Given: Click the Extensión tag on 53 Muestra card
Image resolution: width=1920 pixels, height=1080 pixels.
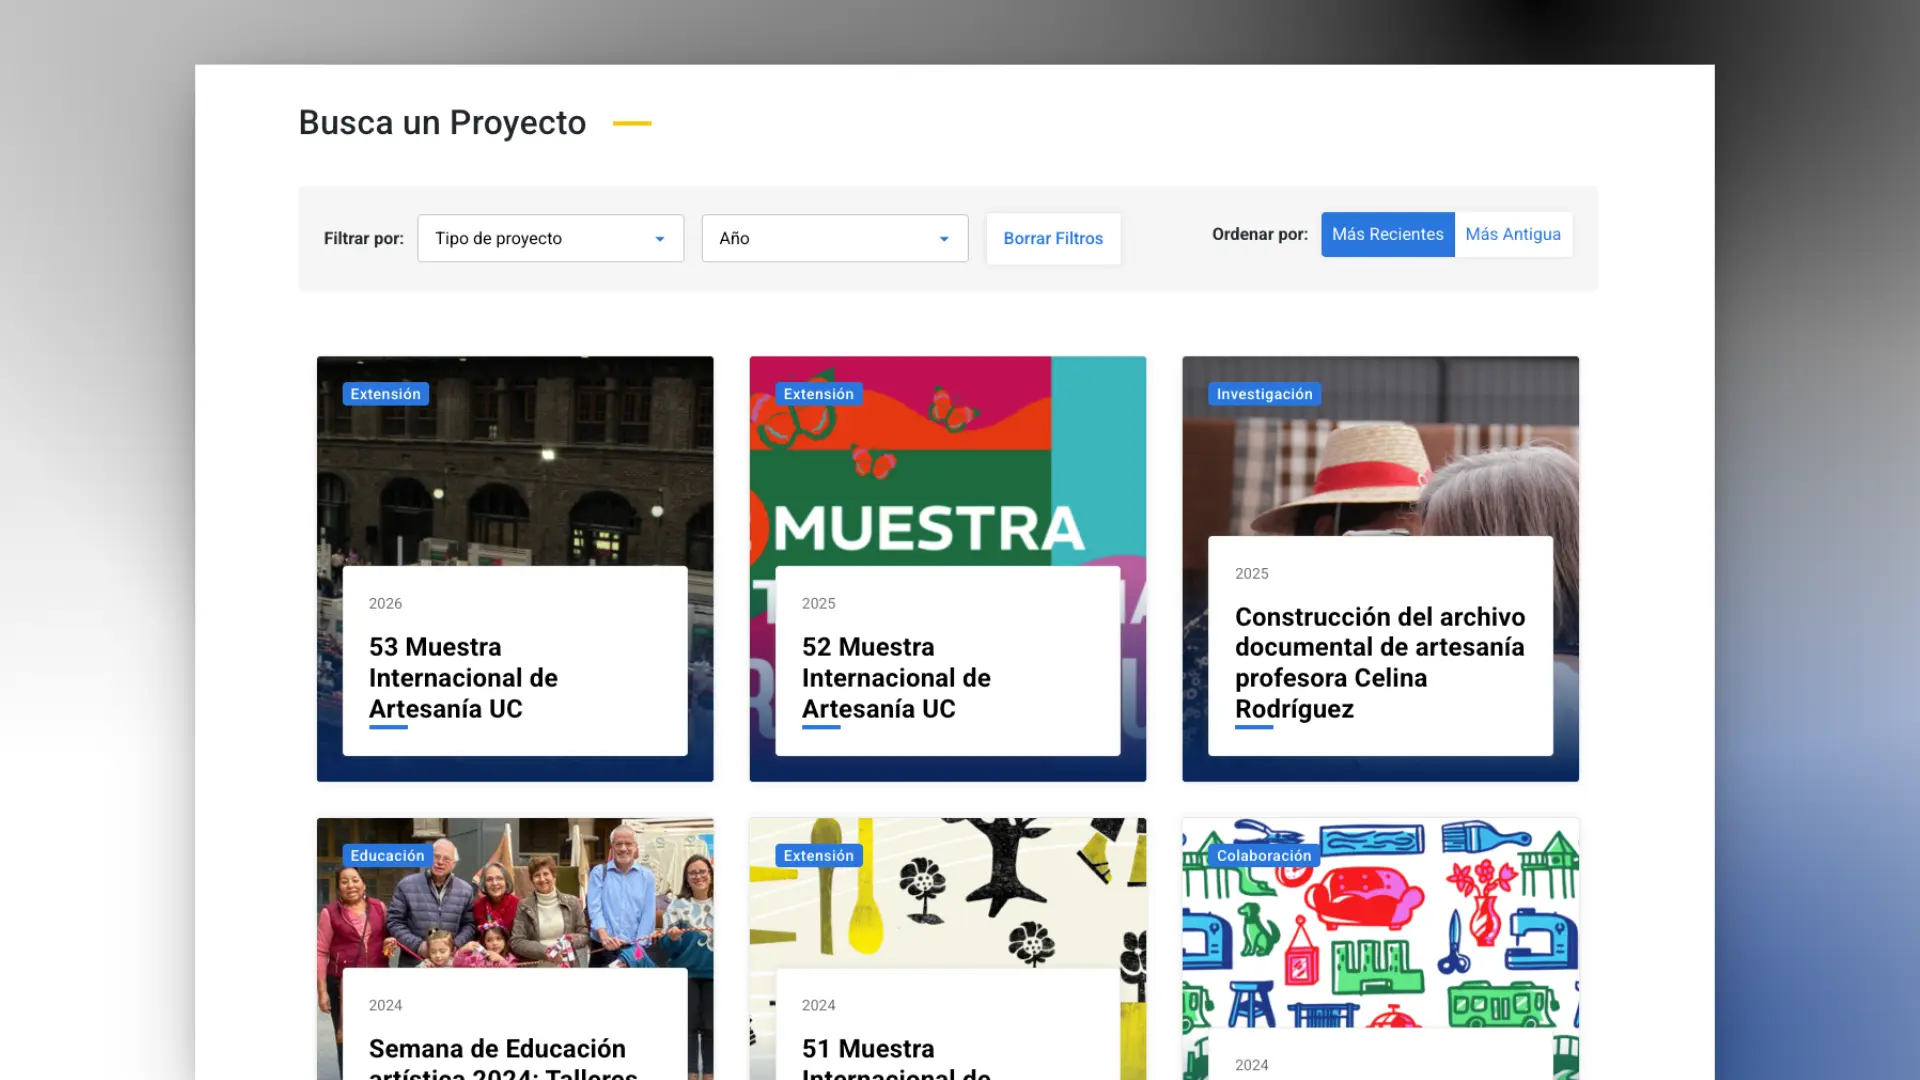Looking at the screenshot, I should pos(385,394).
